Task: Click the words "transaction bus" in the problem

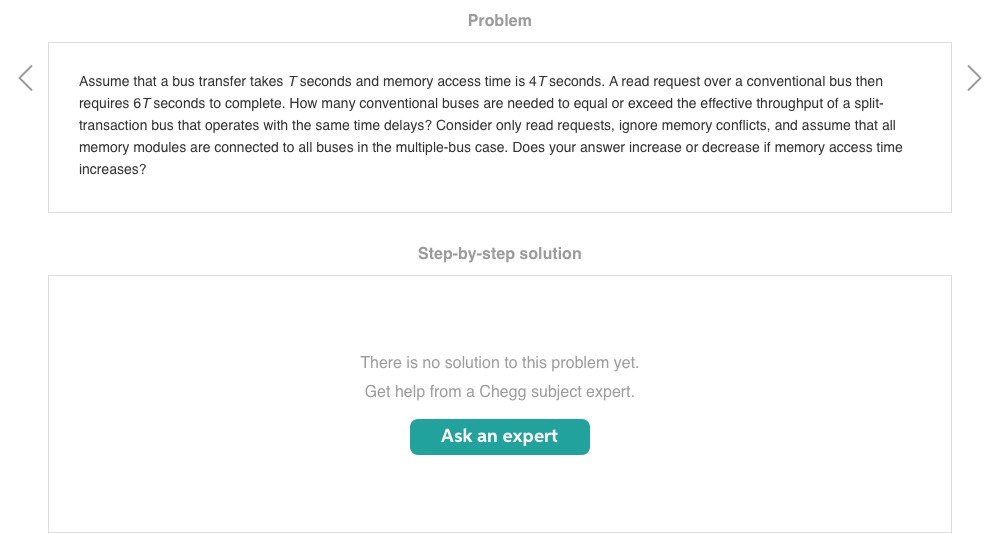Action: pos(126,125)
